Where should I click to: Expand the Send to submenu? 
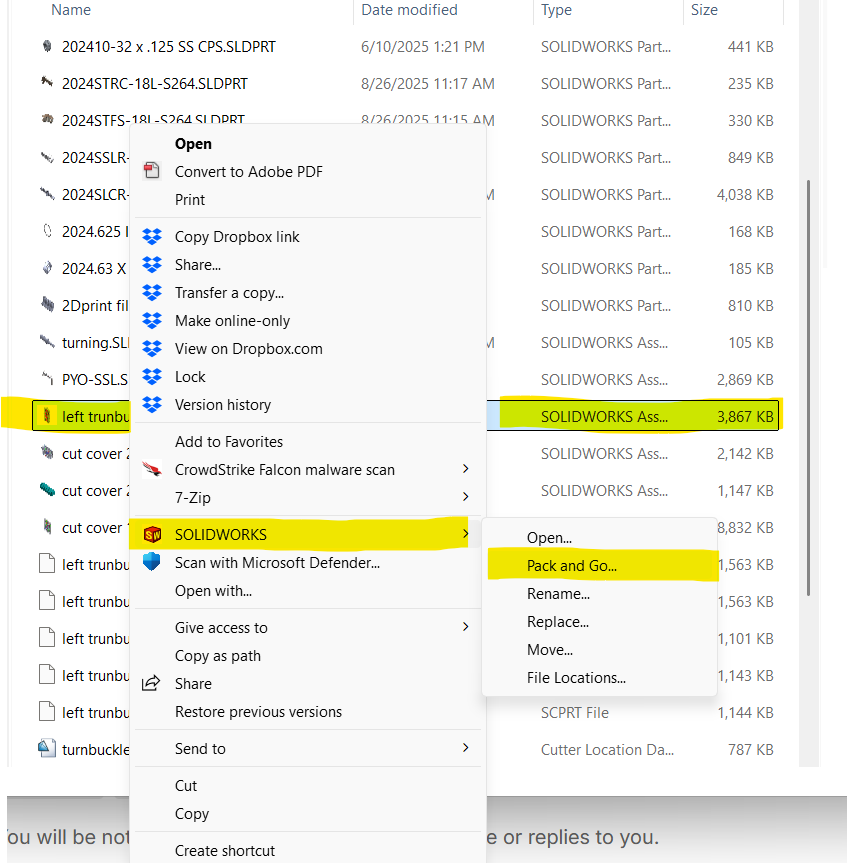tap(465, 749)
